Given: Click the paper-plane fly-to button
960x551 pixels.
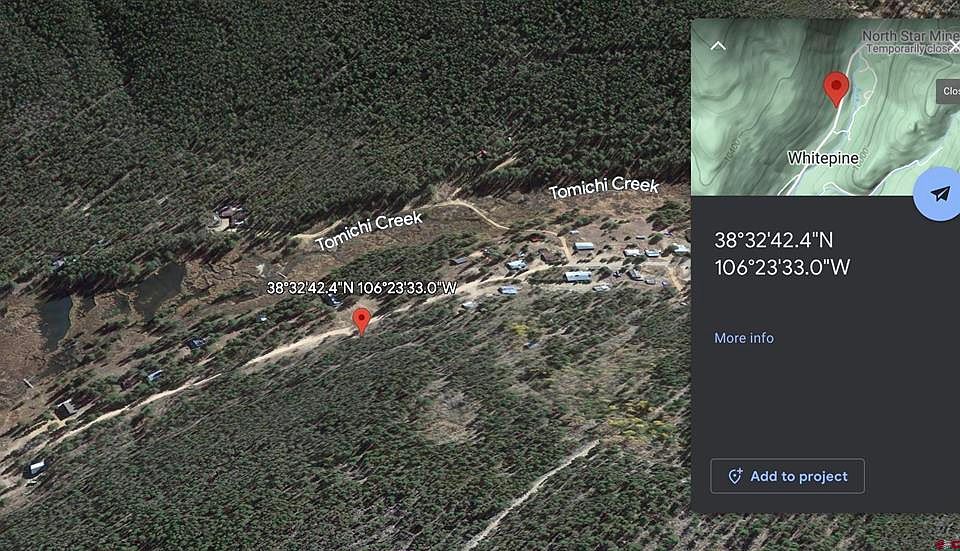Looking at the screenshot, I should pos(939,194).
